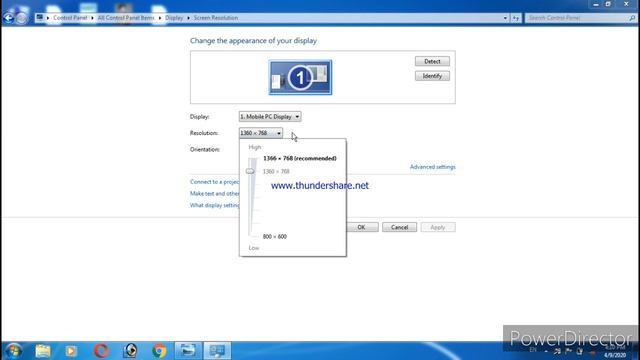
Task: Go to All Control Panel Items breadcrumb
Action: tap(126, 18)
